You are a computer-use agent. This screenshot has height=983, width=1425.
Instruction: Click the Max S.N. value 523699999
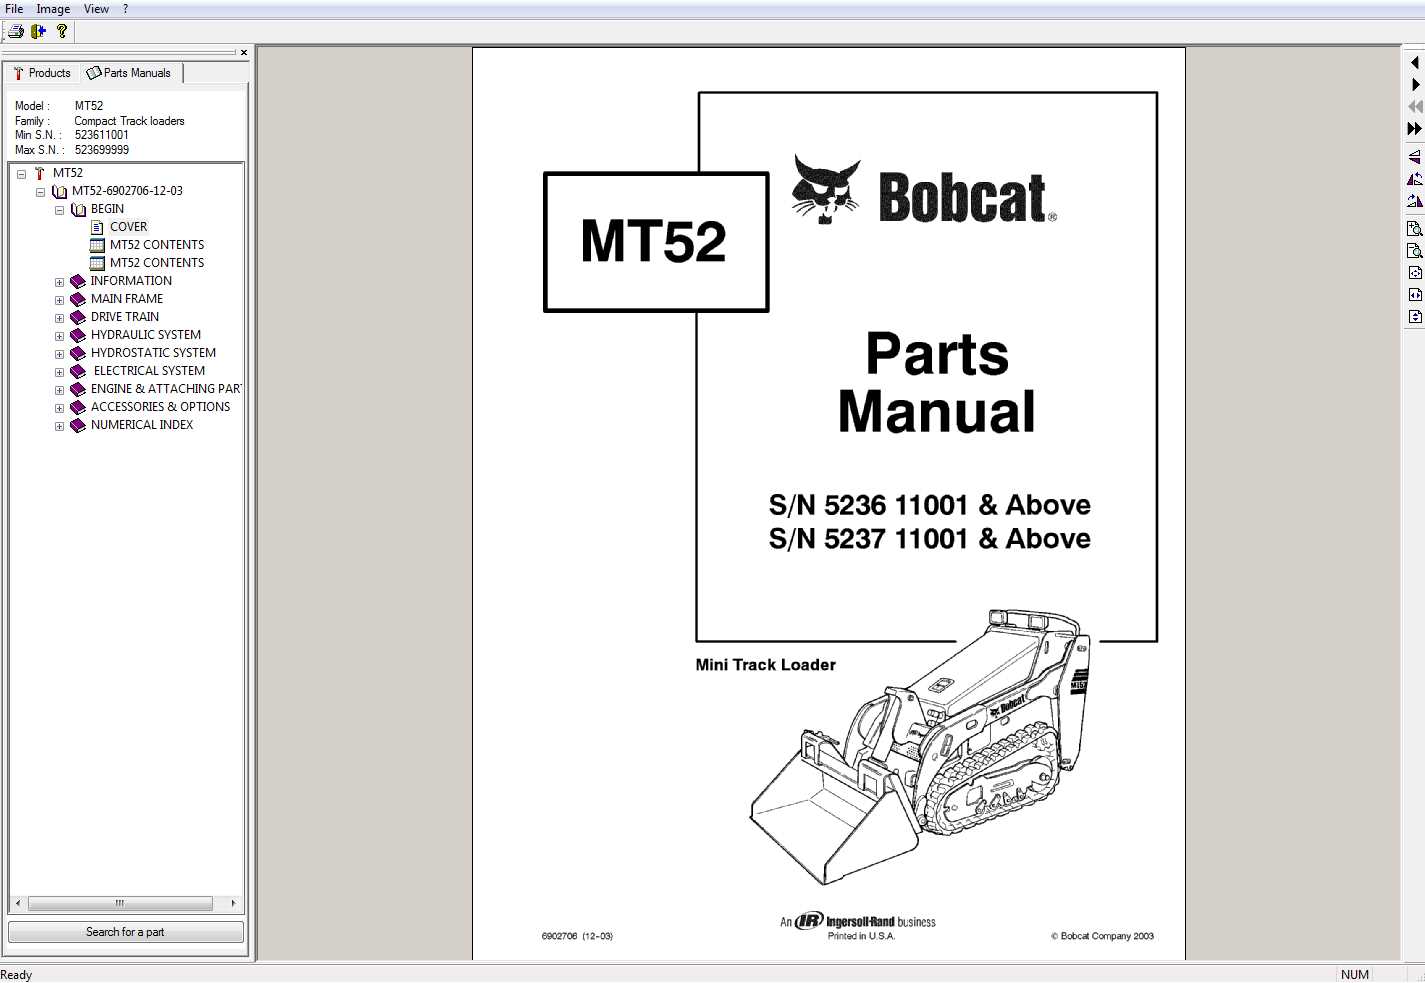(x=102, y=150)
